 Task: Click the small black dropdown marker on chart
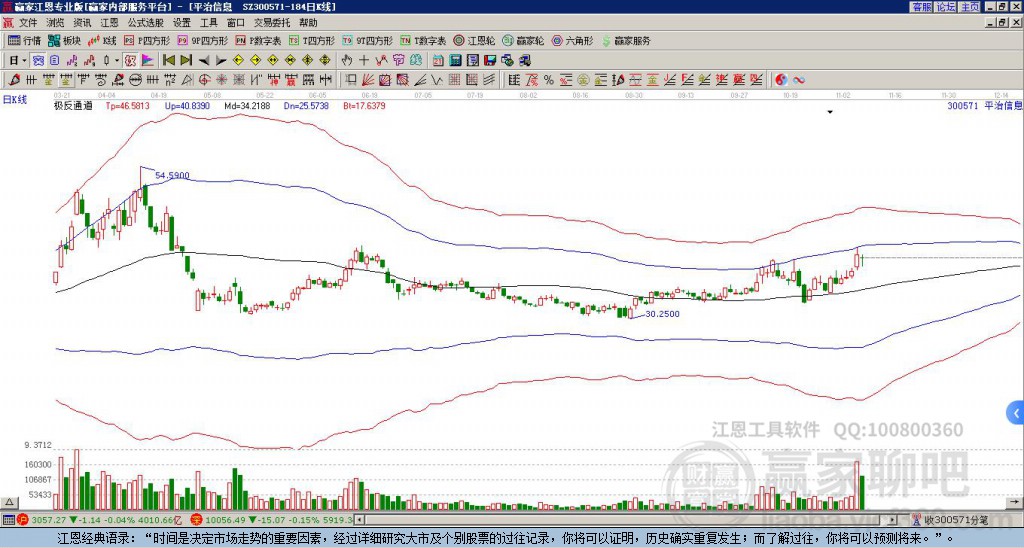click(829, 112)
